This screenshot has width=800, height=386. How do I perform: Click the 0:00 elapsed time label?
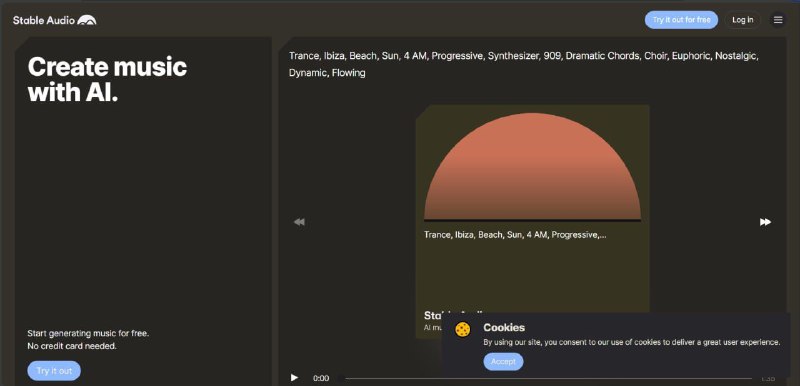pyautogui.click(x=321, y=378)
